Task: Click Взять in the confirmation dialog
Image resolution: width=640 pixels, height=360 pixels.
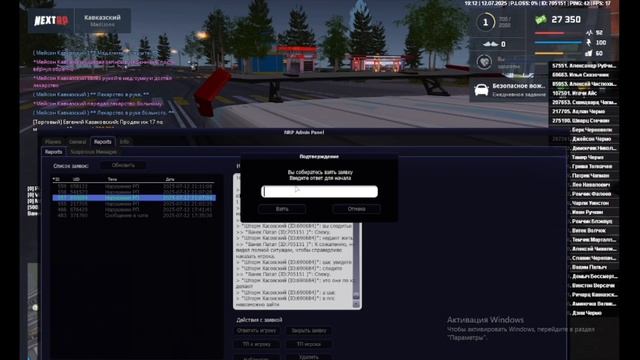Action: (282, 209)
